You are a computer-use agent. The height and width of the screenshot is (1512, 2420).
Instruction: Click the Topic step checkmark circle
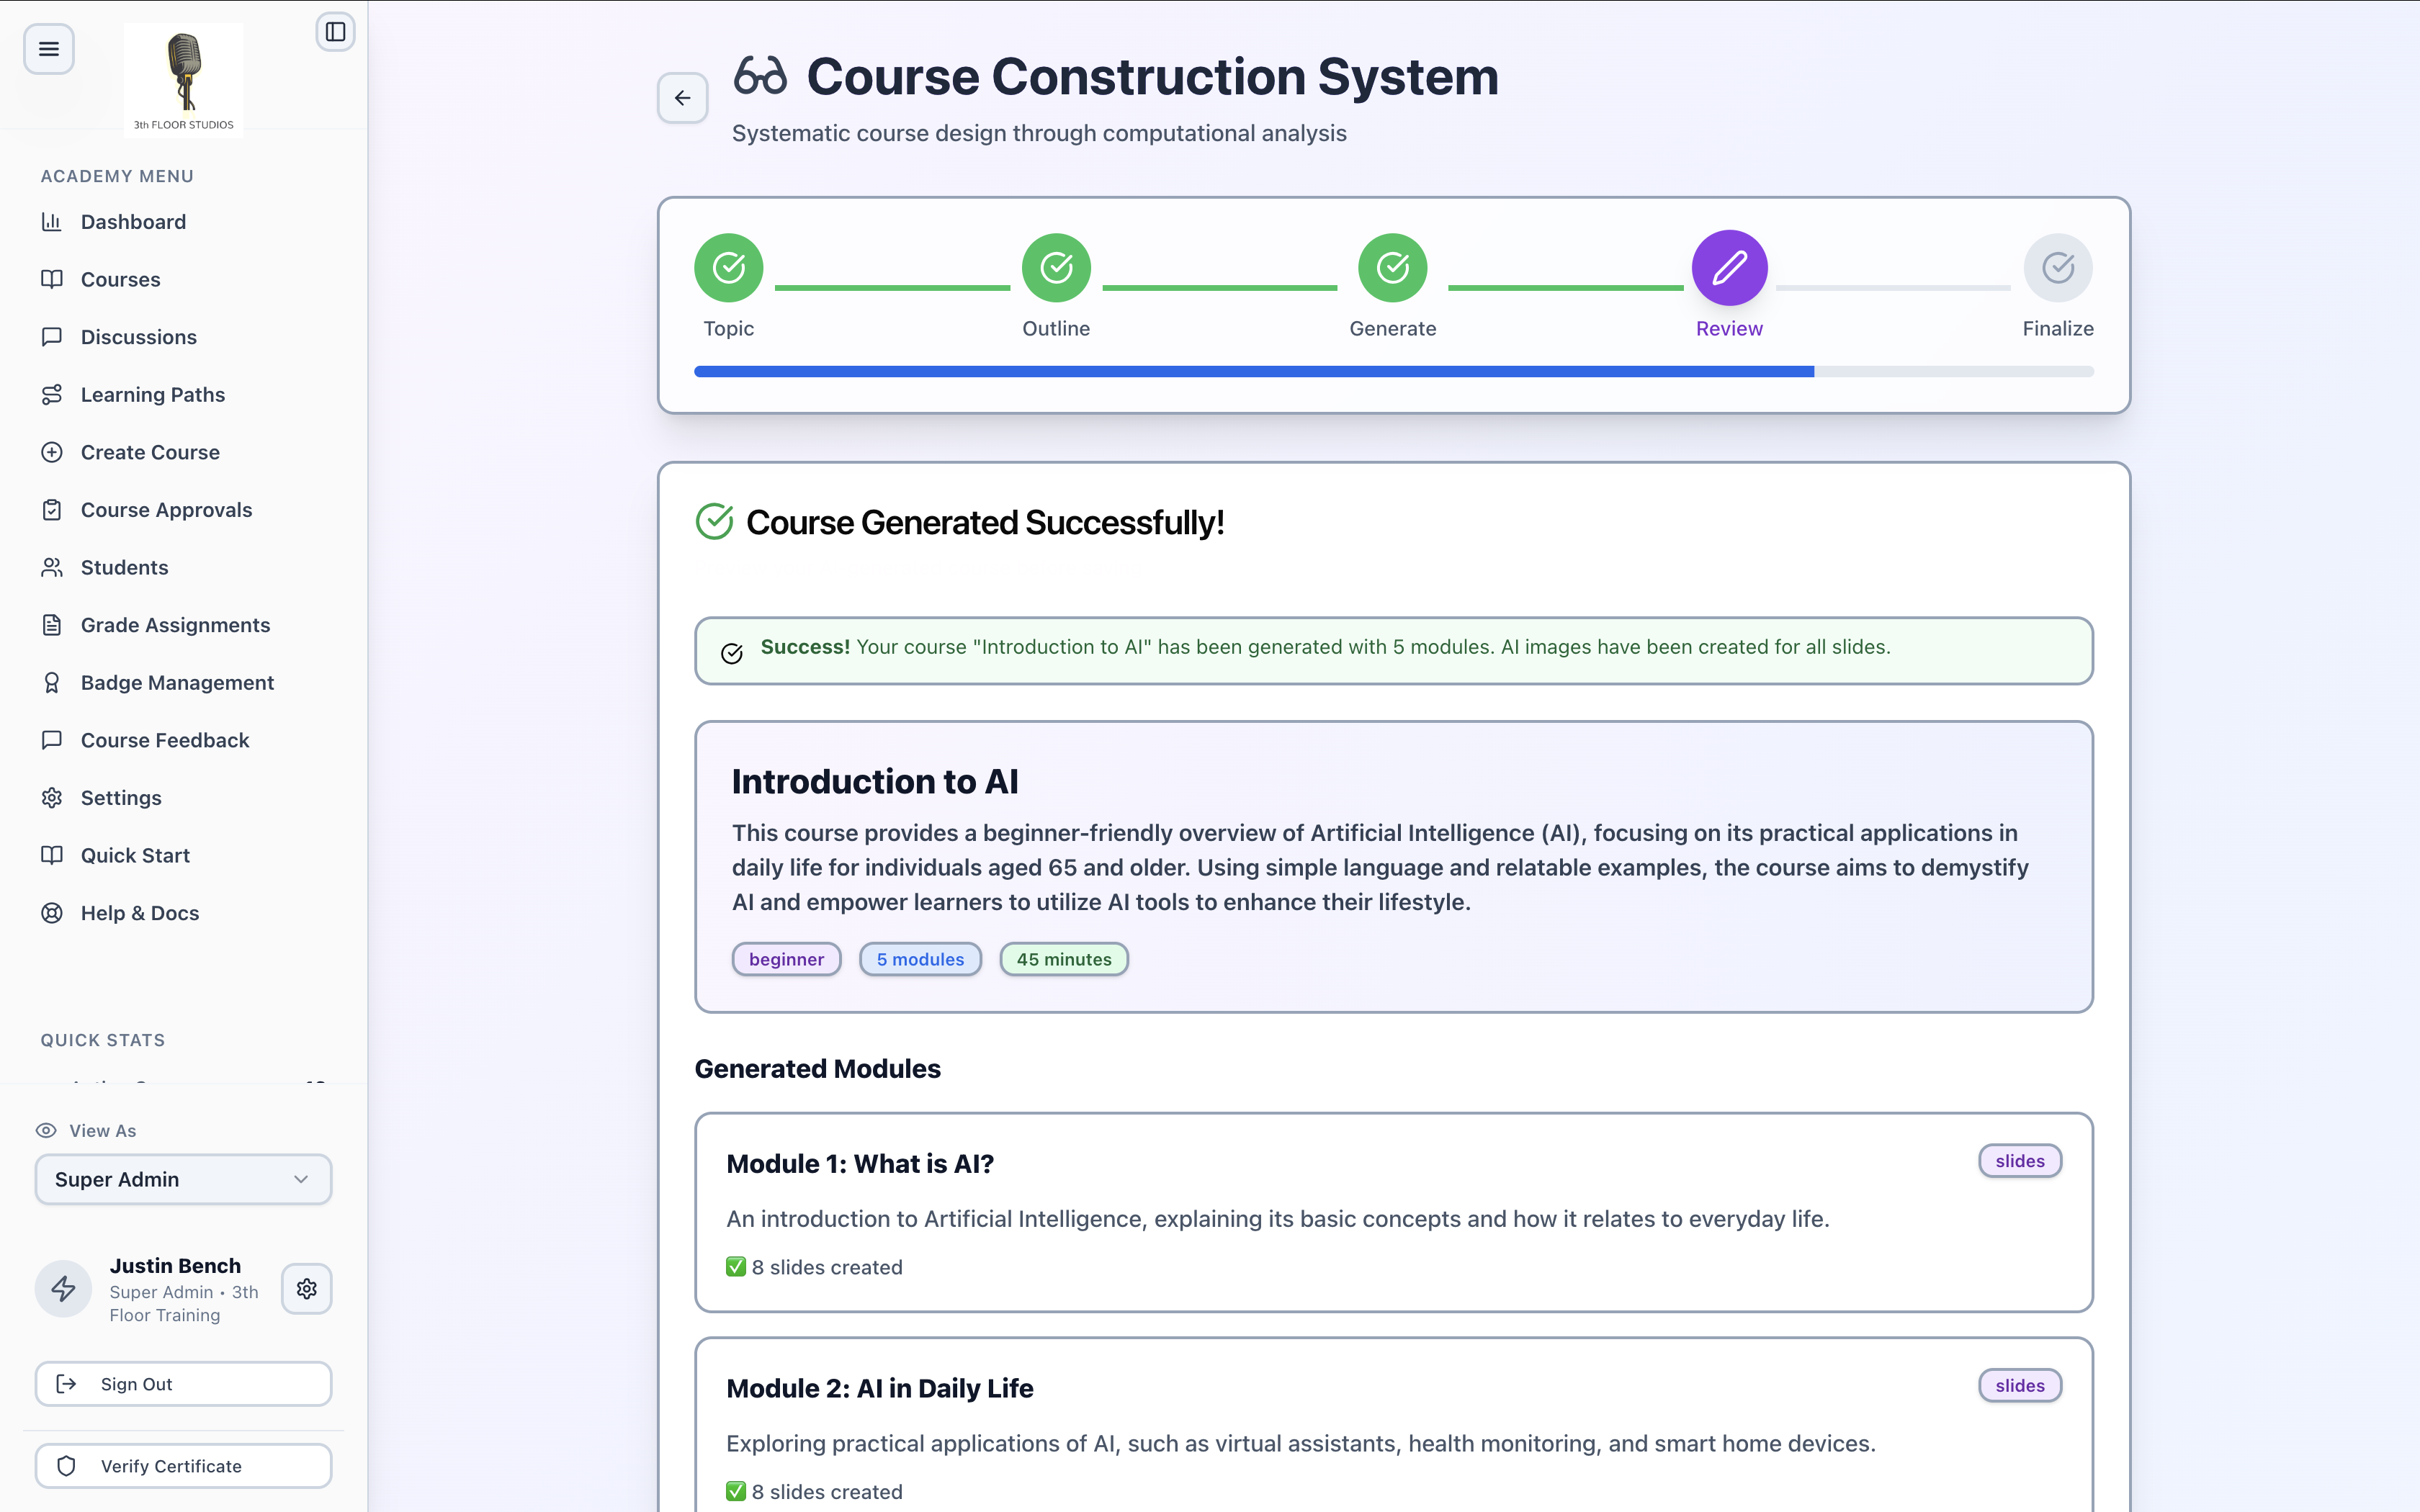click(729, 267)
